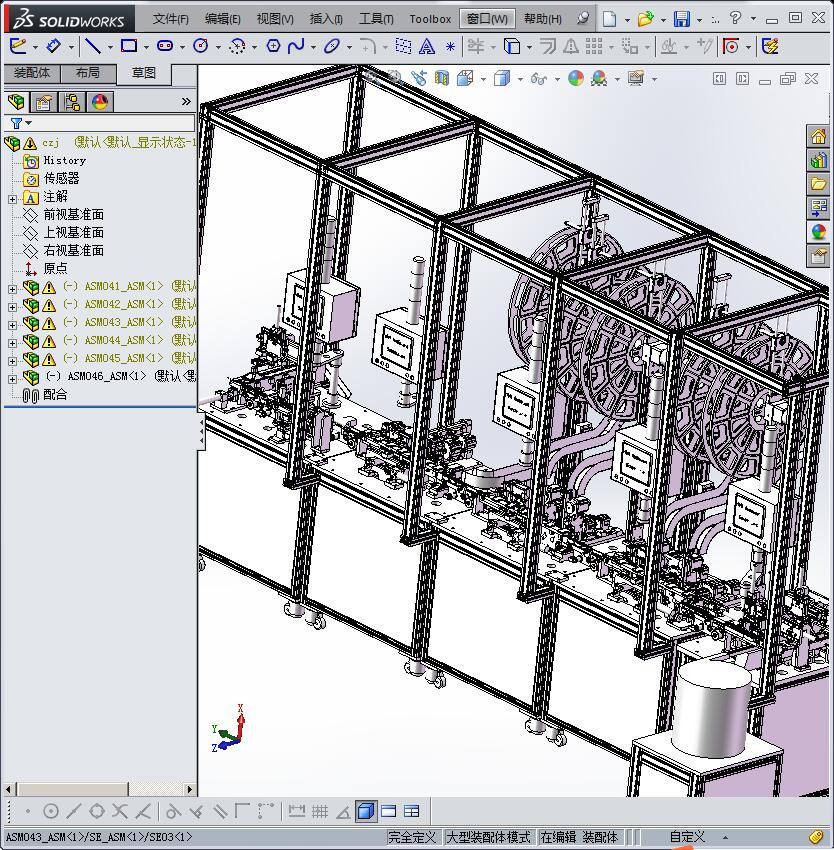Click the Rapid Sketch icon
Screen dimensions: 834x850
(770, 47)
